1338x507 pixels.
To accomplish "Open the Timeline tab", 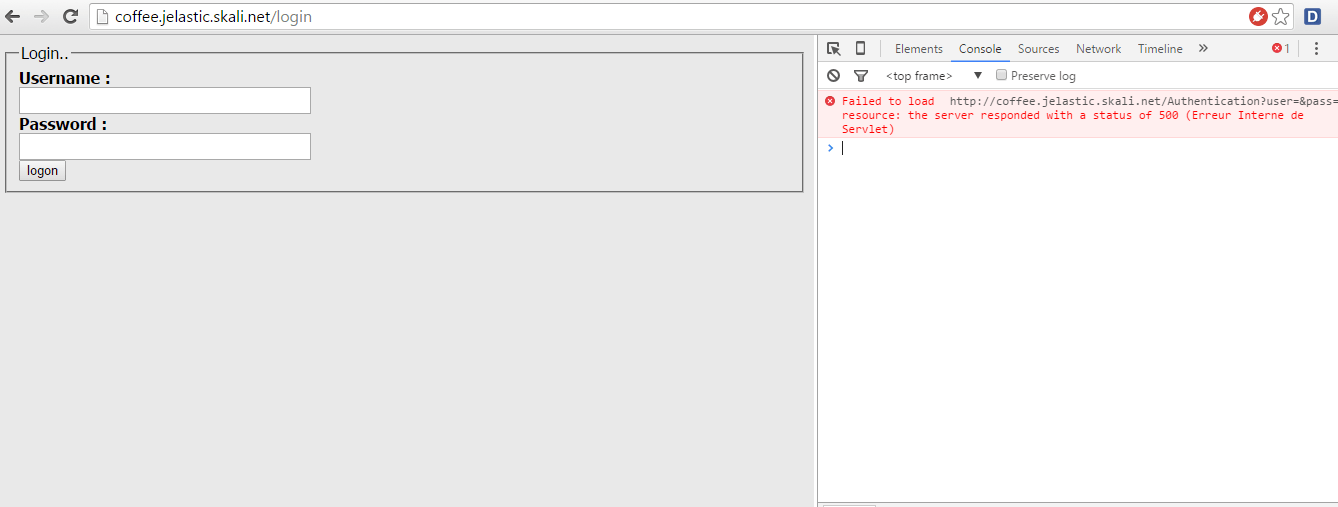I will click(1160, 49).
